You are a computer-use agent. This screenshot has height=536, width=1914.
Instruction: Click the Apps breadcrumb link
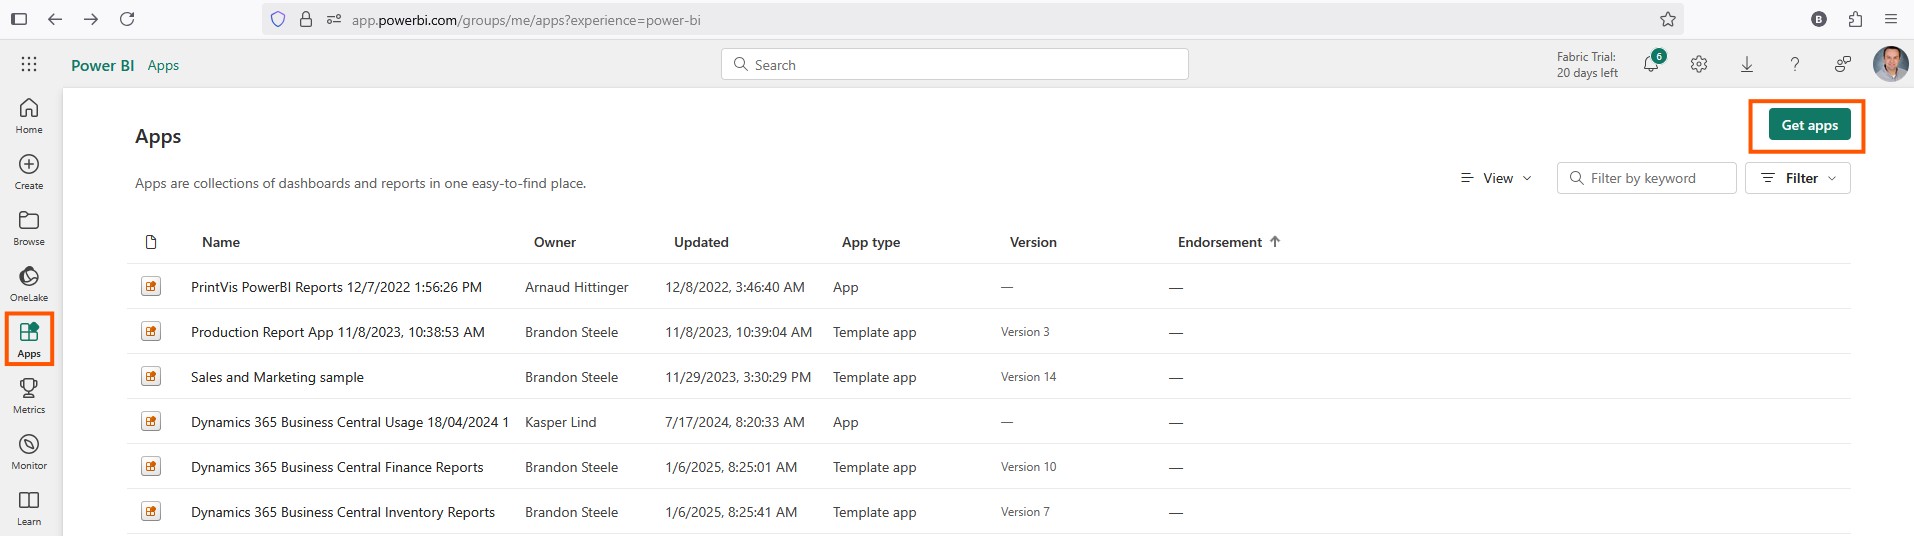(x=163, y=65)
